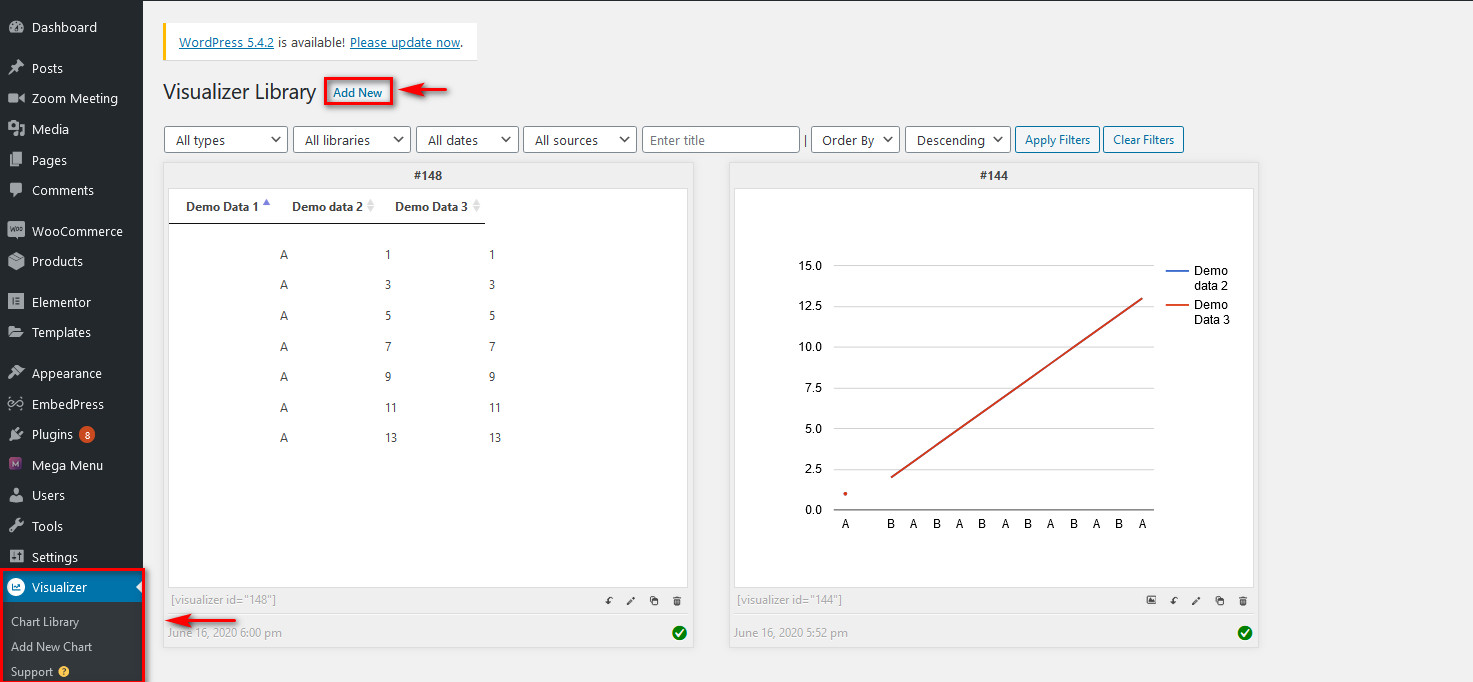
Task: Delete chart #144 with the trash icon
Action: coord(1243,601)
